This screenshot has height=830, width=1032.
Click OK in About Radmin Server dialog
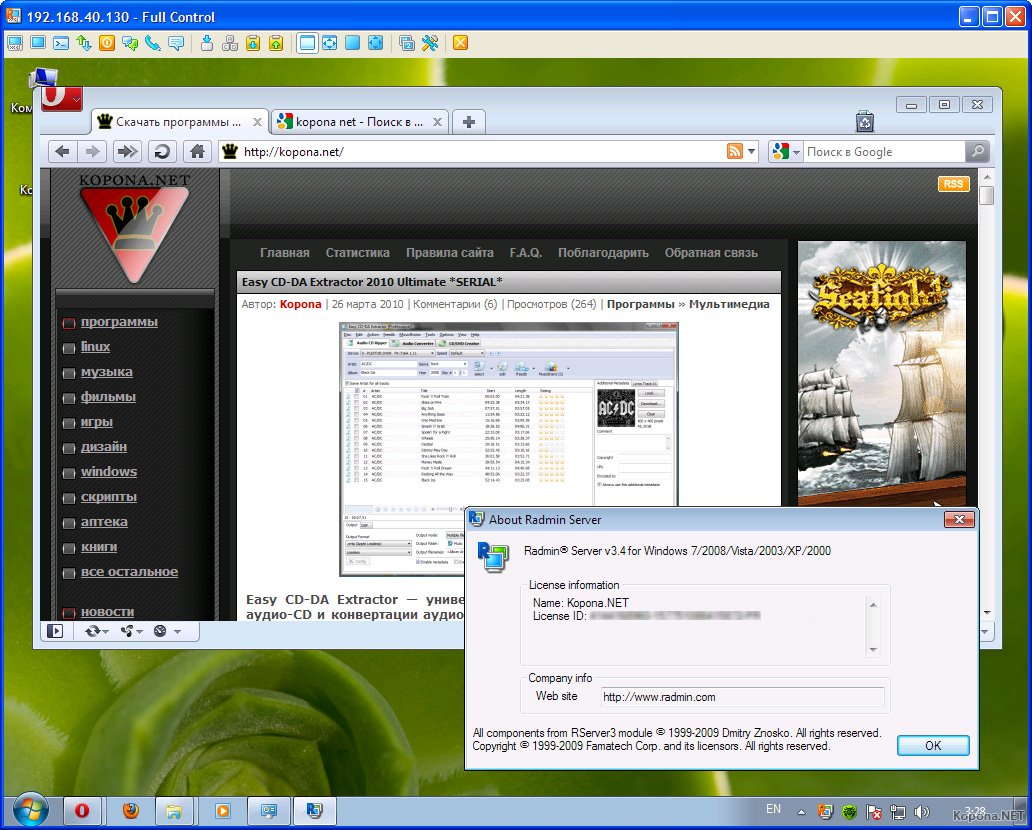pyautogui.click(x=933, y=746)
